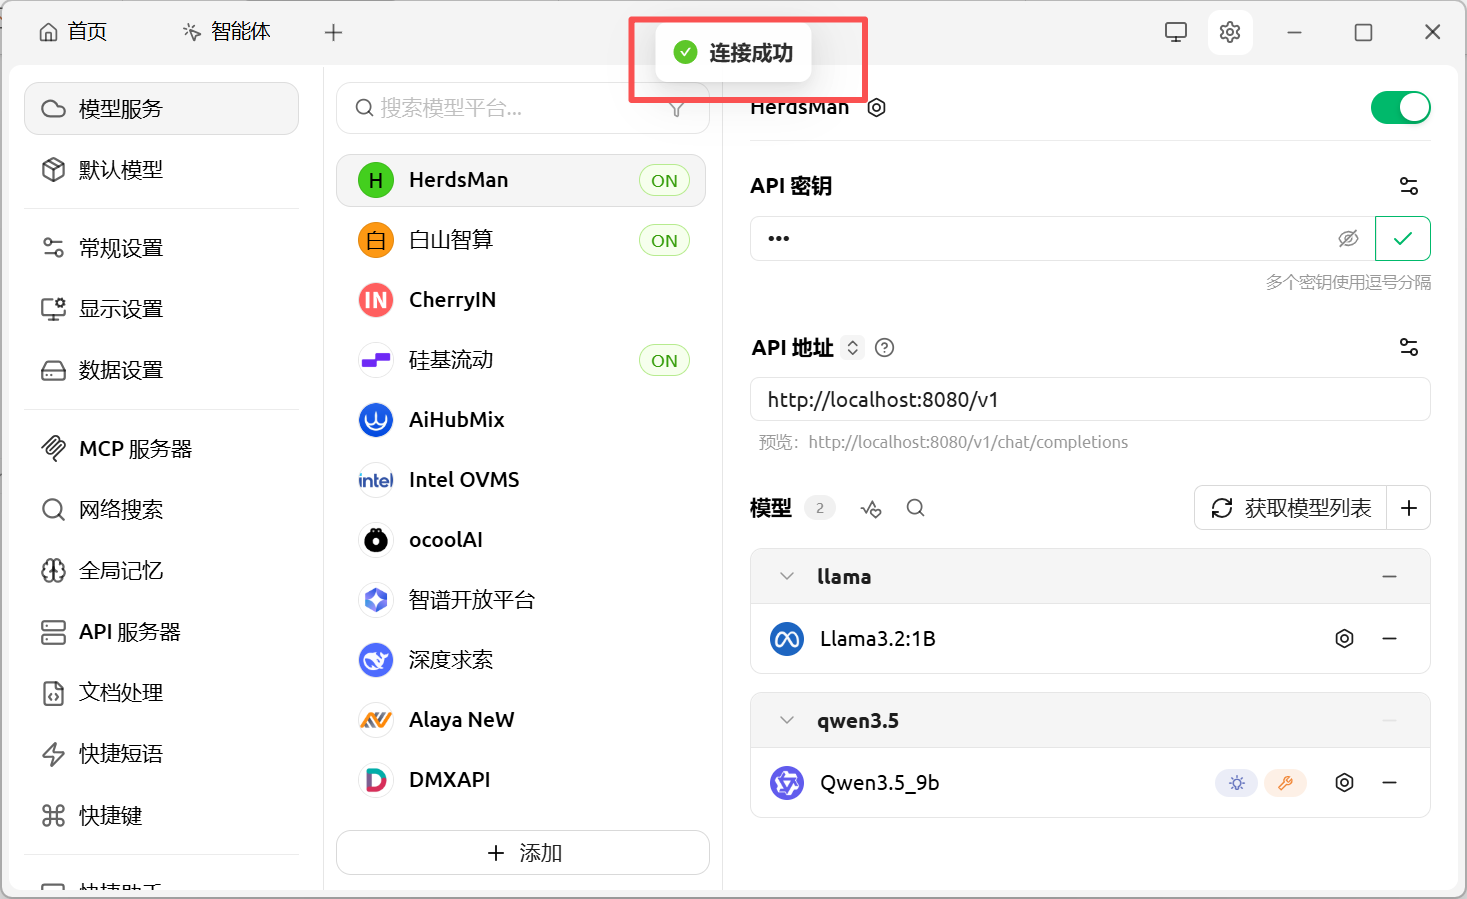
Task: Open provider settings icon beside the HerdsMan title
Action: click(x=877, y=108)
